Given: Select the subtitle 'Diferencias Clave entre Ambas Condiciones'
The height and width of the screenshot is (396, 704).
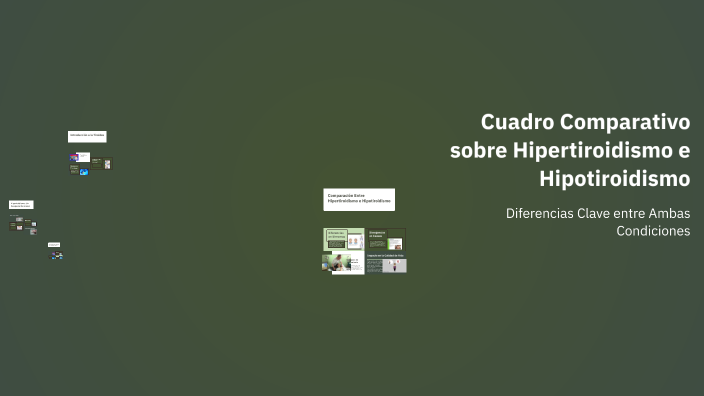Looking at the screenshot, I should click(598, 222).
